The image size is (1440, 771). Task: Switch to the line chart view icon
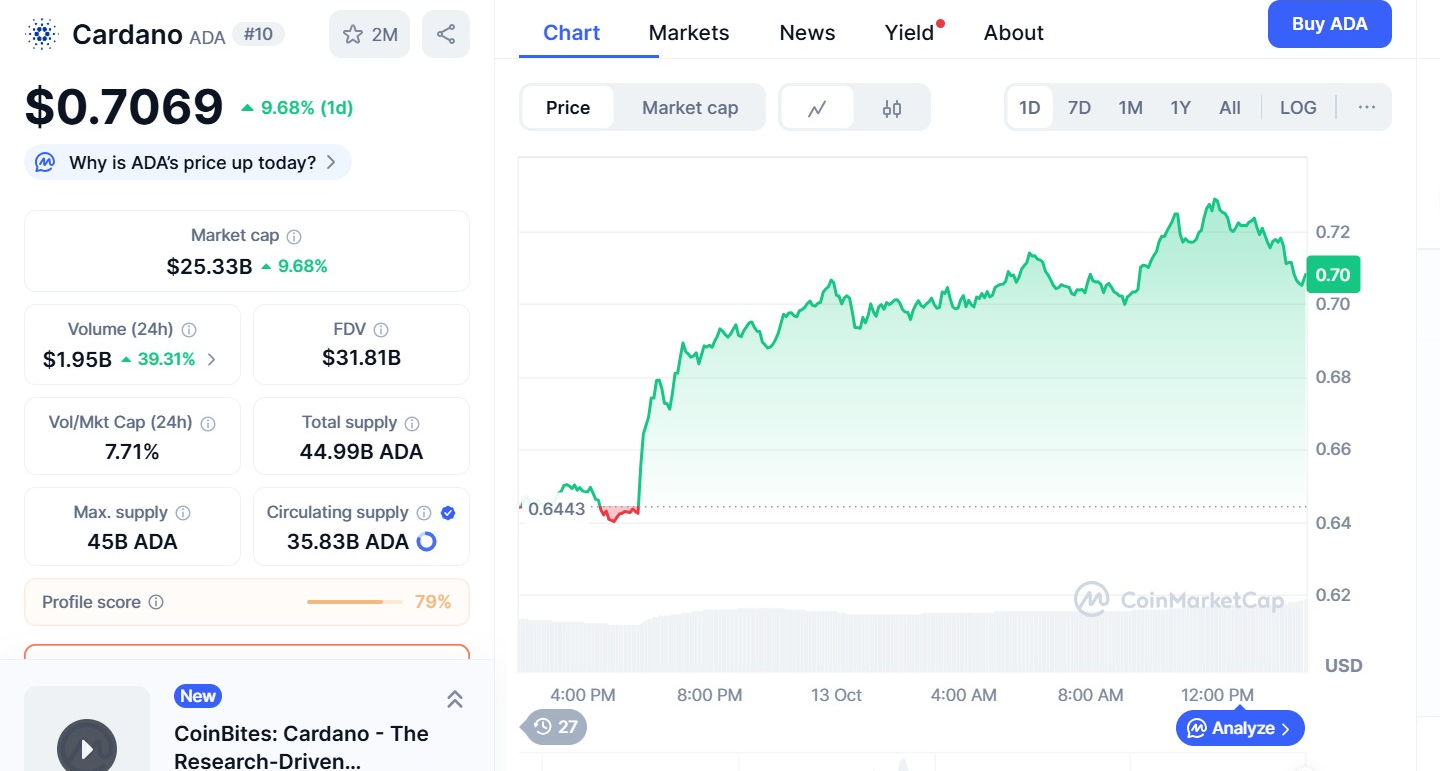[x=817, y=108]
